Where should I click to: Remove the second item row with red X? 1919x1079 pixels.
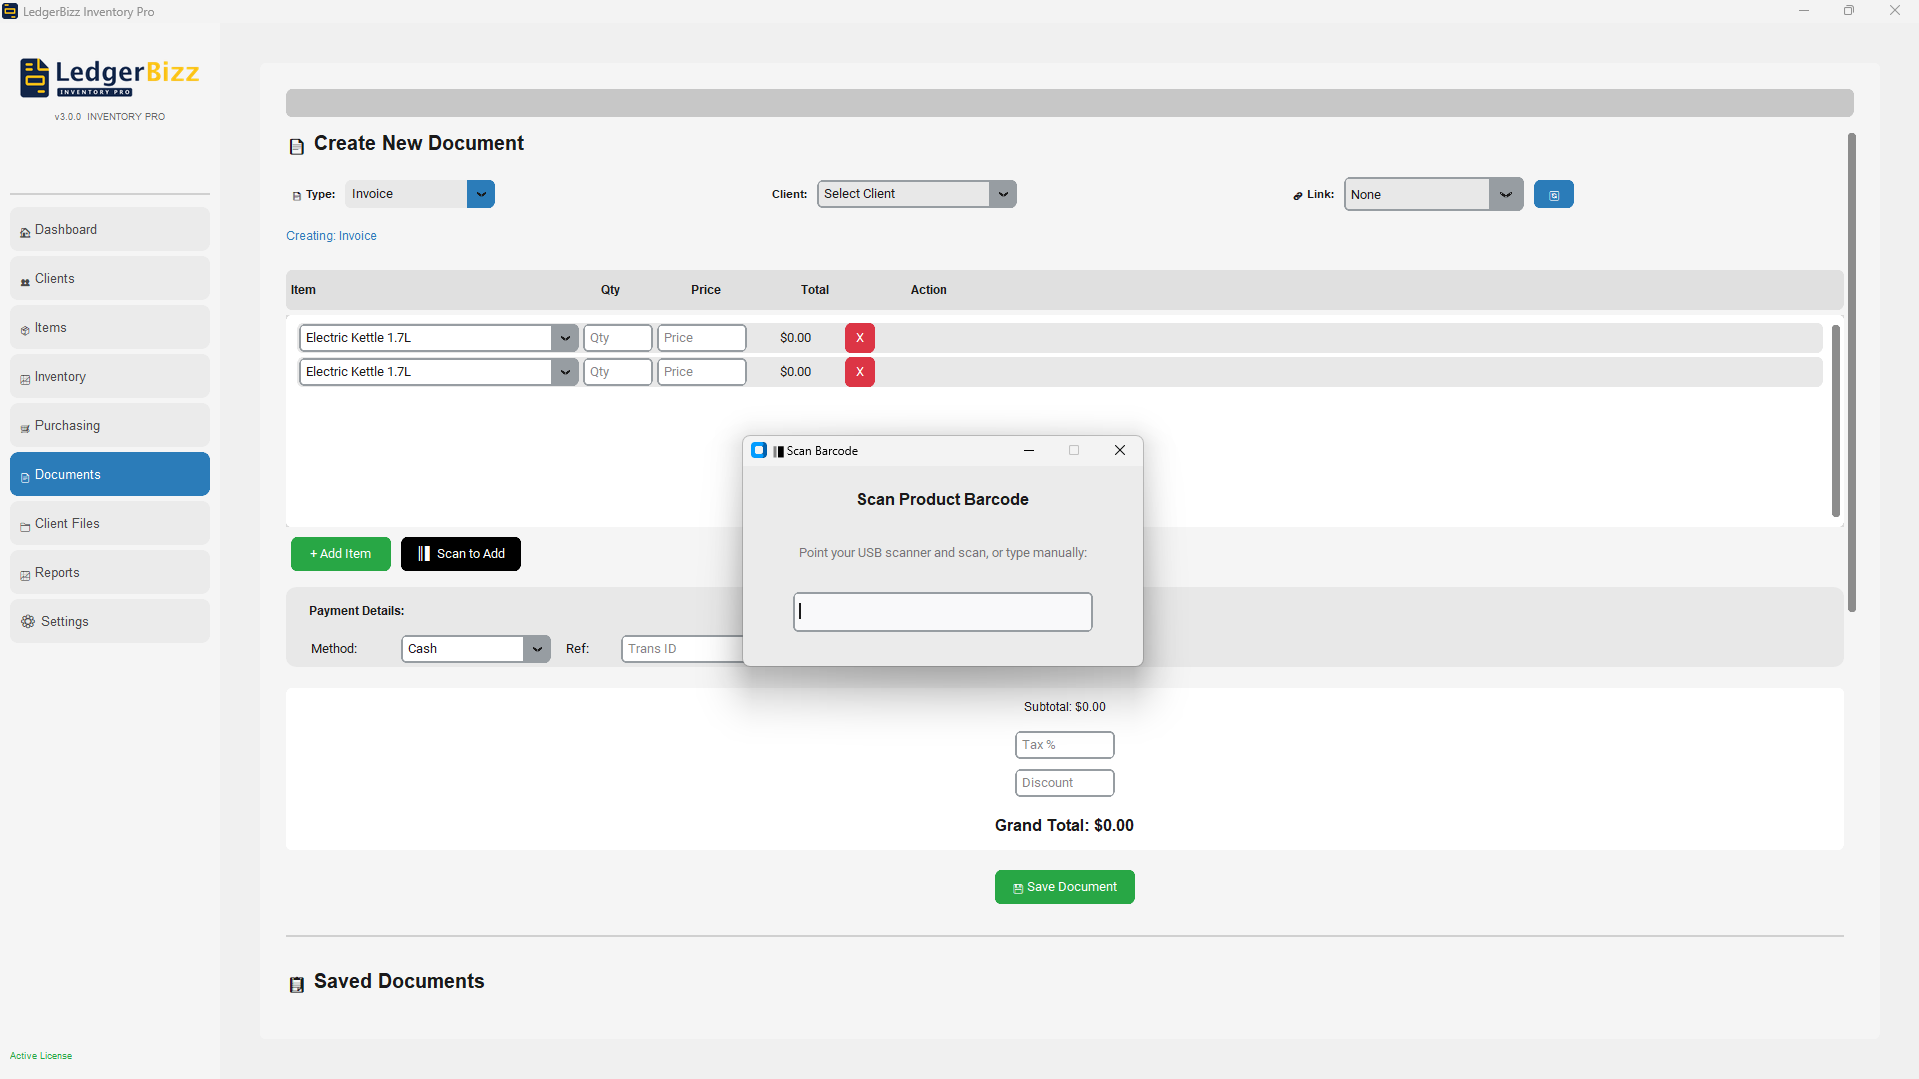tap(860, 372)
